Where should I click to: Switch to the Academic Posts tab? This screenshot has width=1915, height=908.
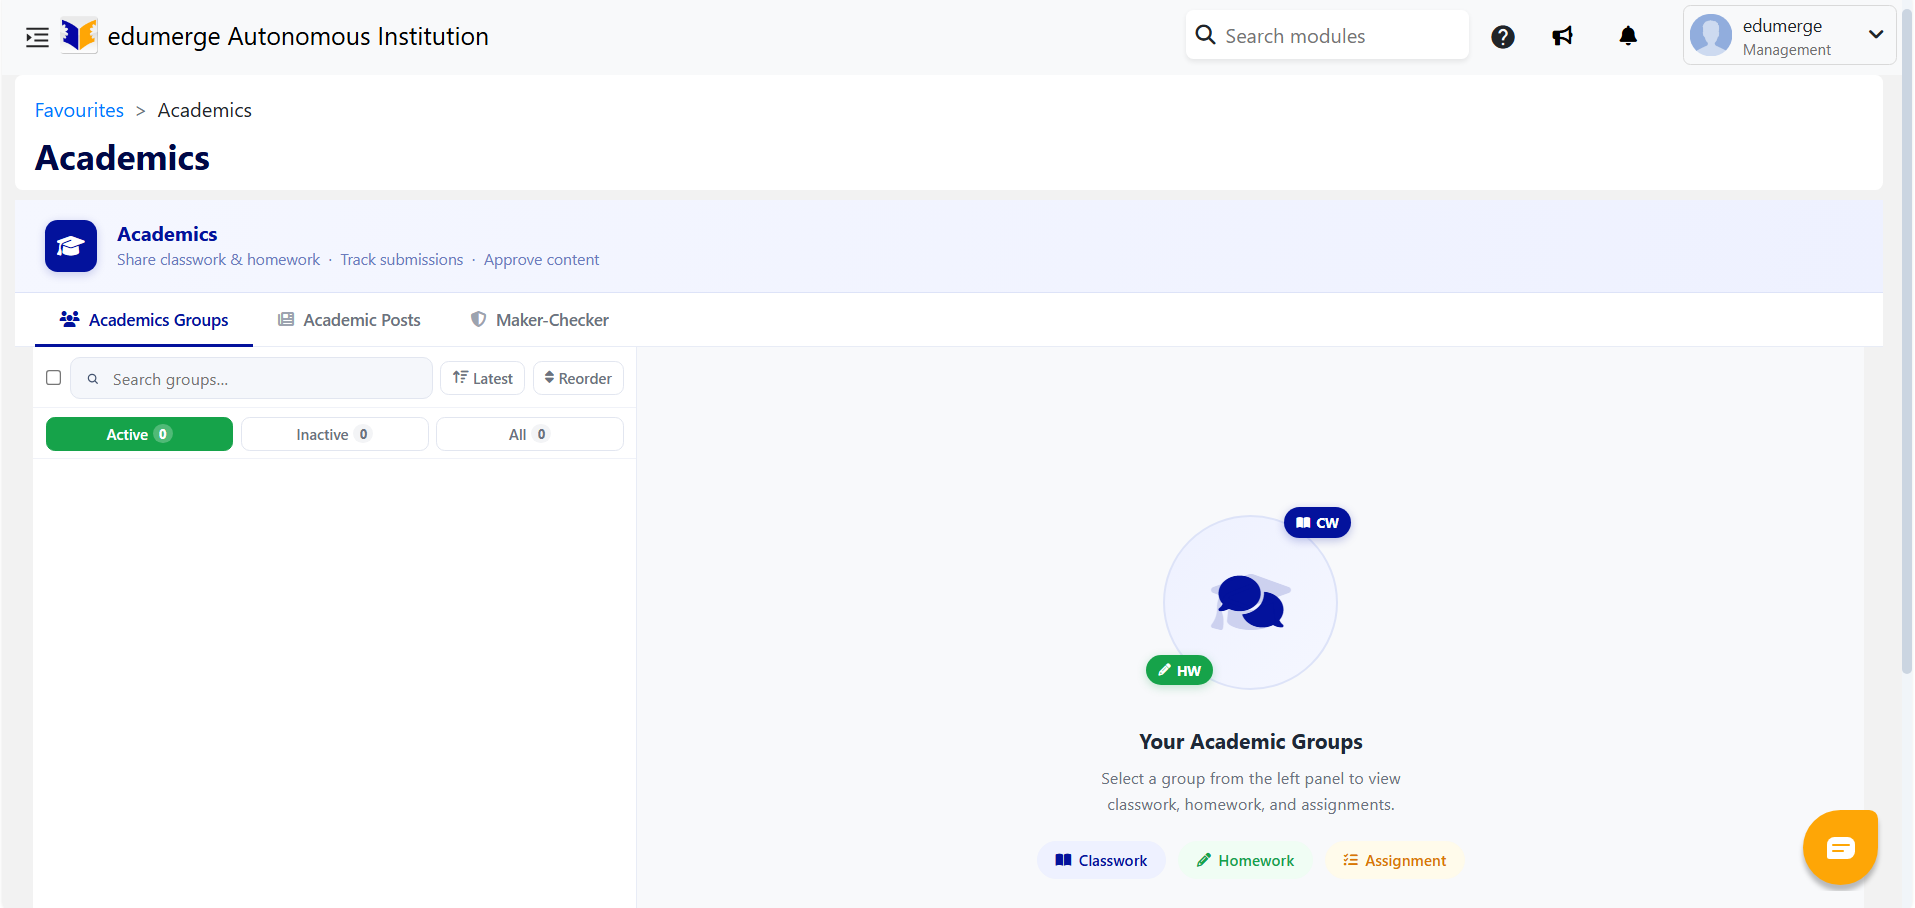tap(349, 320)
